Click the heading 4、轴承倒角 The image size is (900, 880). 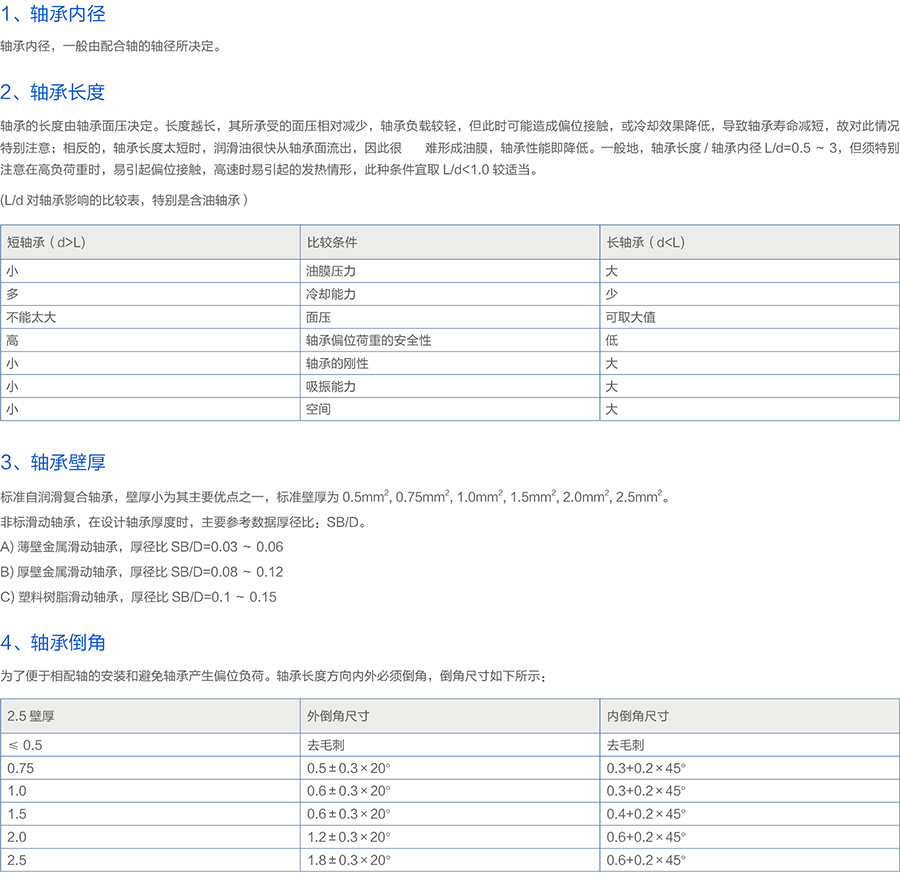pos(53,642)
